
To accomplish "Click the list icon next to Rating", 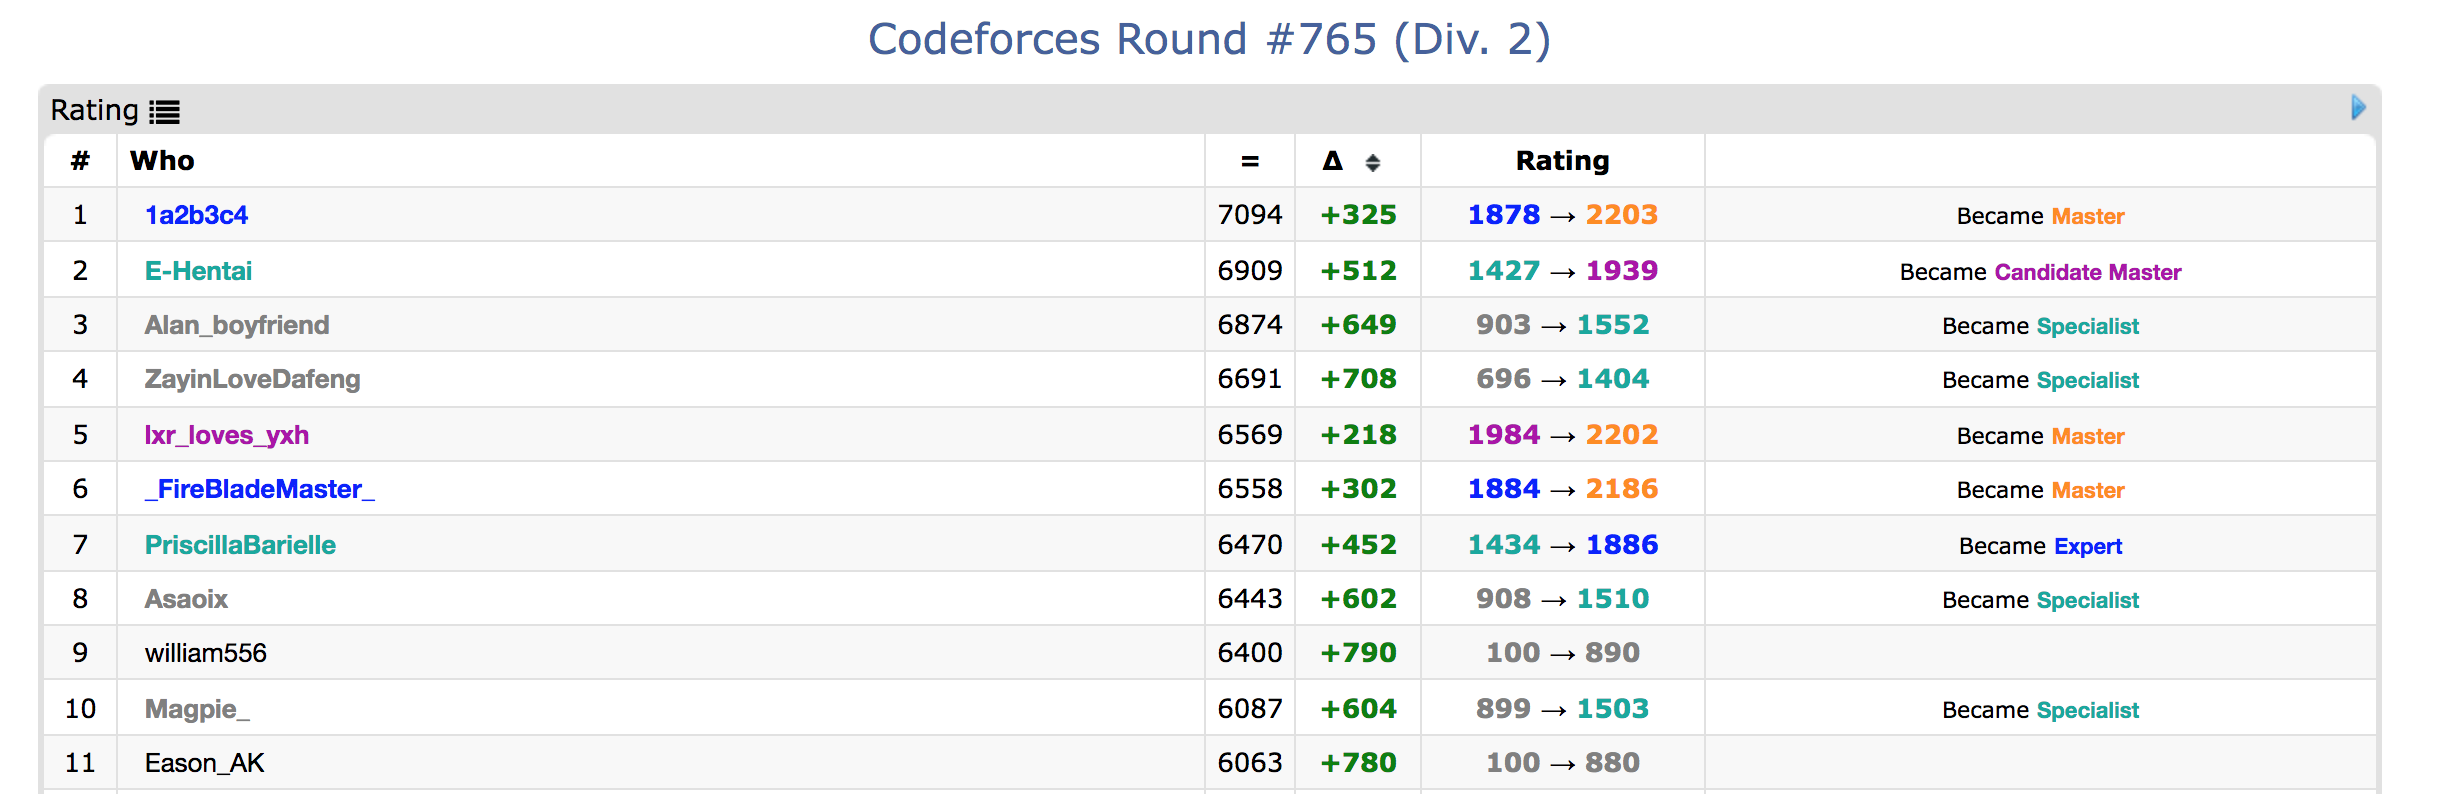I will (165, 112).
